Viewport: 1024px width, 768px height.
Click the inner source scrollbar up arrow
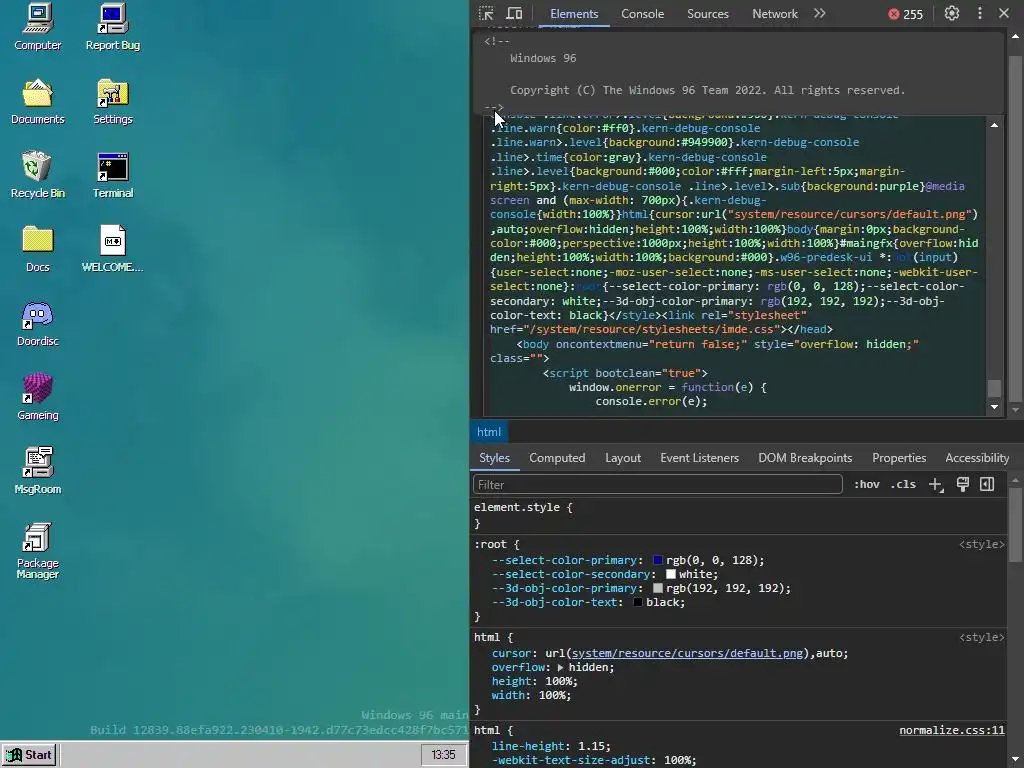pos(994,125)
